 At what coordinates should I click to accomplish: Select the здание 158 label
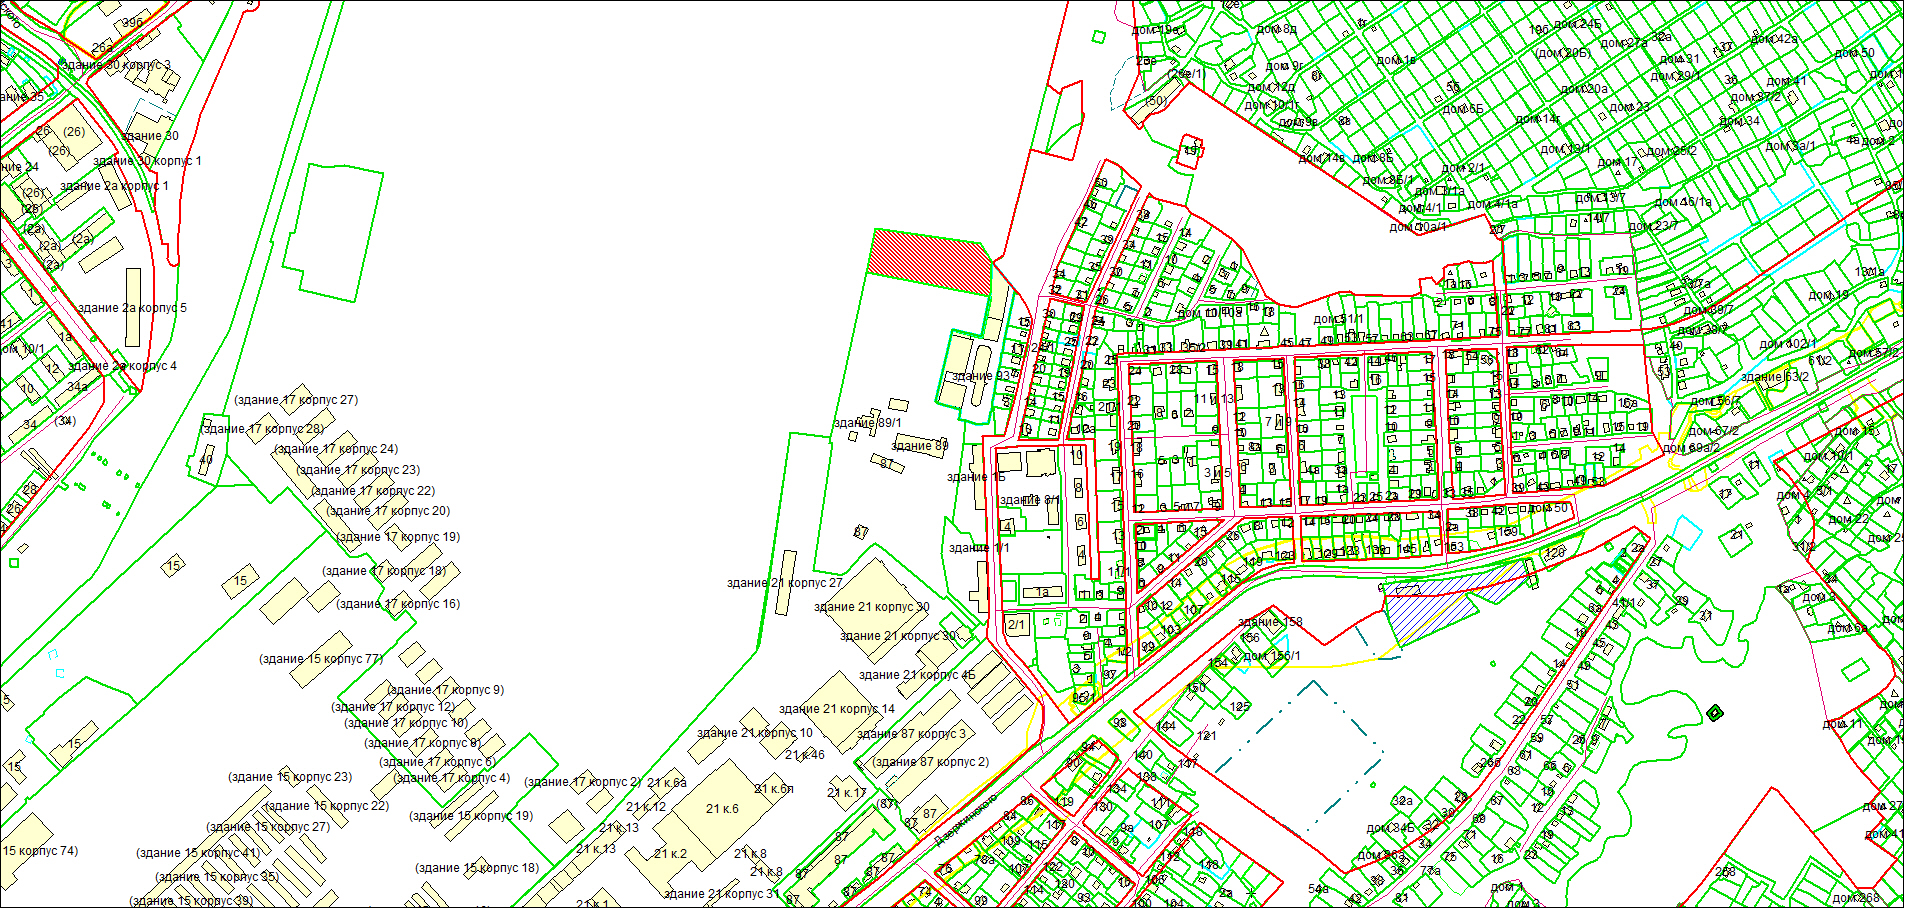(x=1270, y=622)
